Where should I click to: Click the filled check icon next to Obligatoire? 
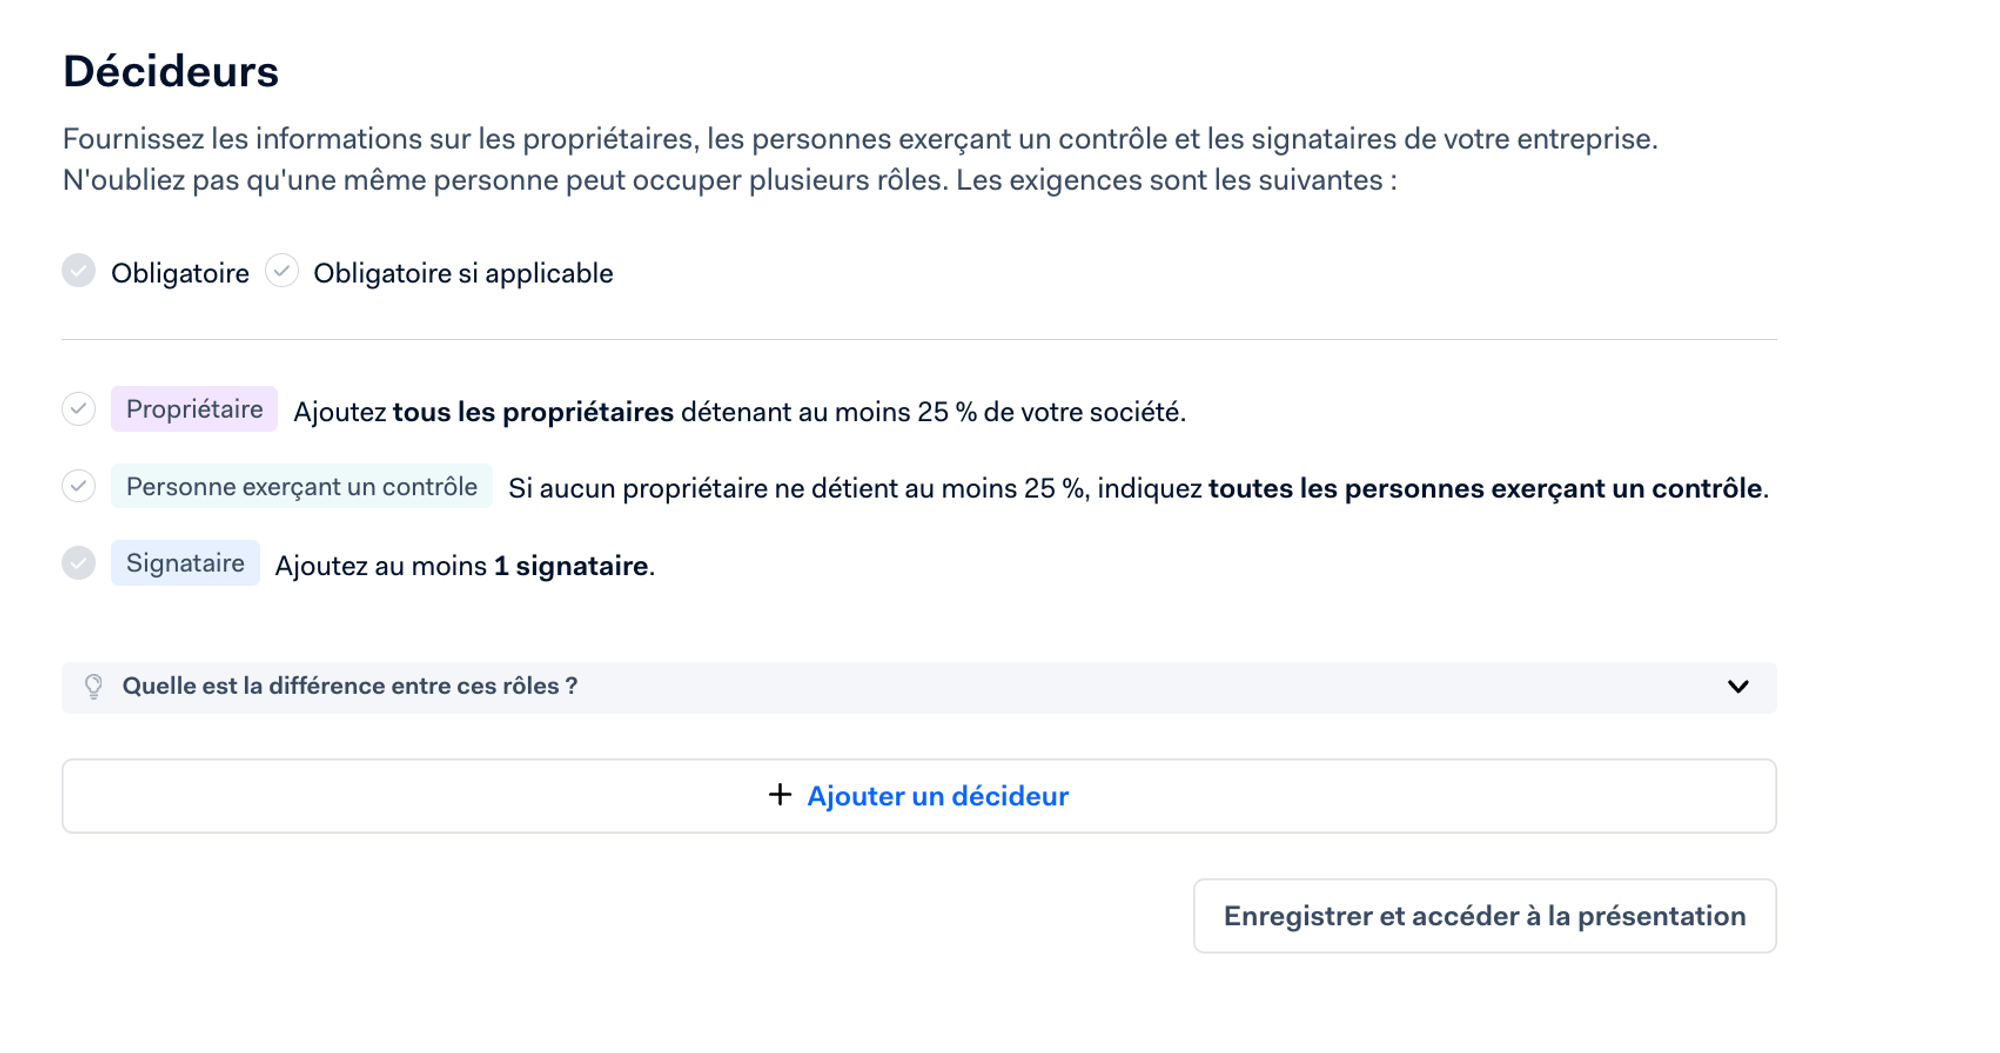[x=79, y=271]
